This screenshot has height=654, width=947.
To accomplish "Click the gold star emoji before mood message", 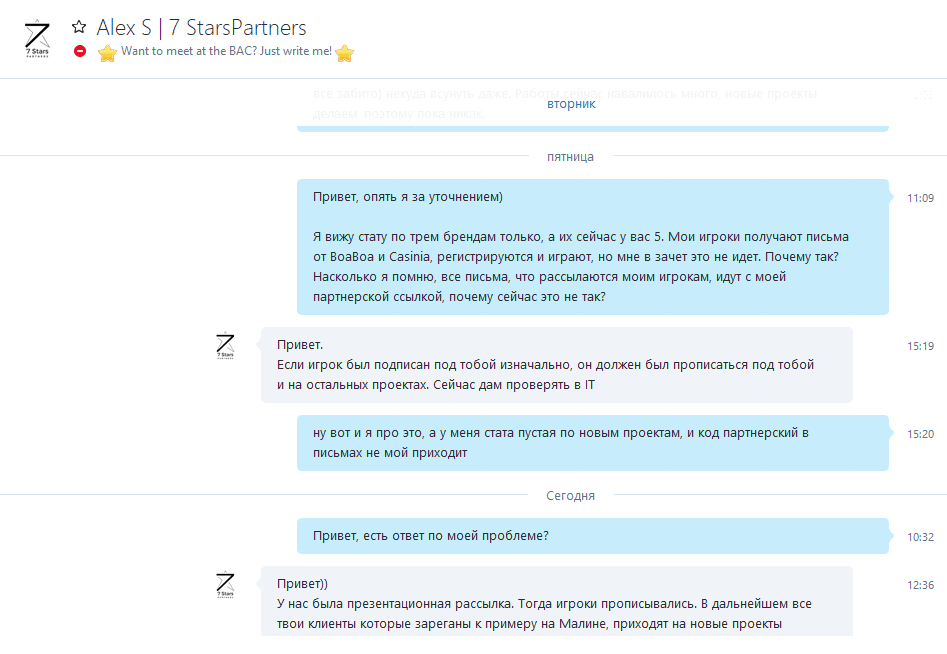I will [108, 53].
